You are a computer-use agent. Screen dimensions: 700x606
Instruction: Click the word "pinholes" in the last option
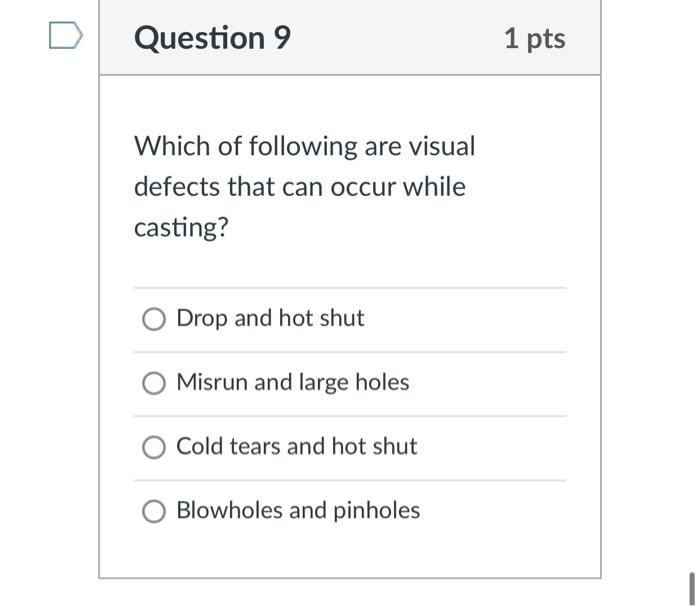click(x=376, y=511)
